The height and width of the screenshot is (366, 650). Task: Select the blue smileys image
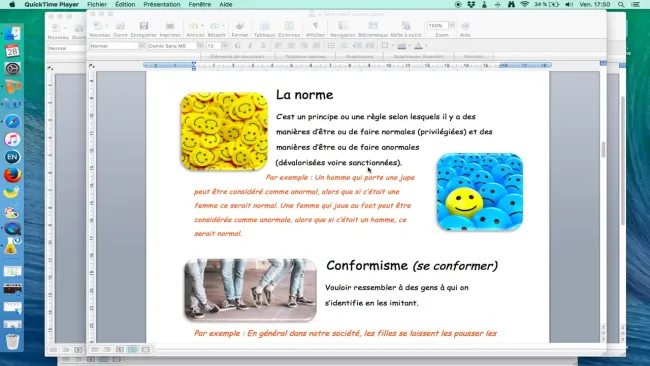tap(480, 192)
